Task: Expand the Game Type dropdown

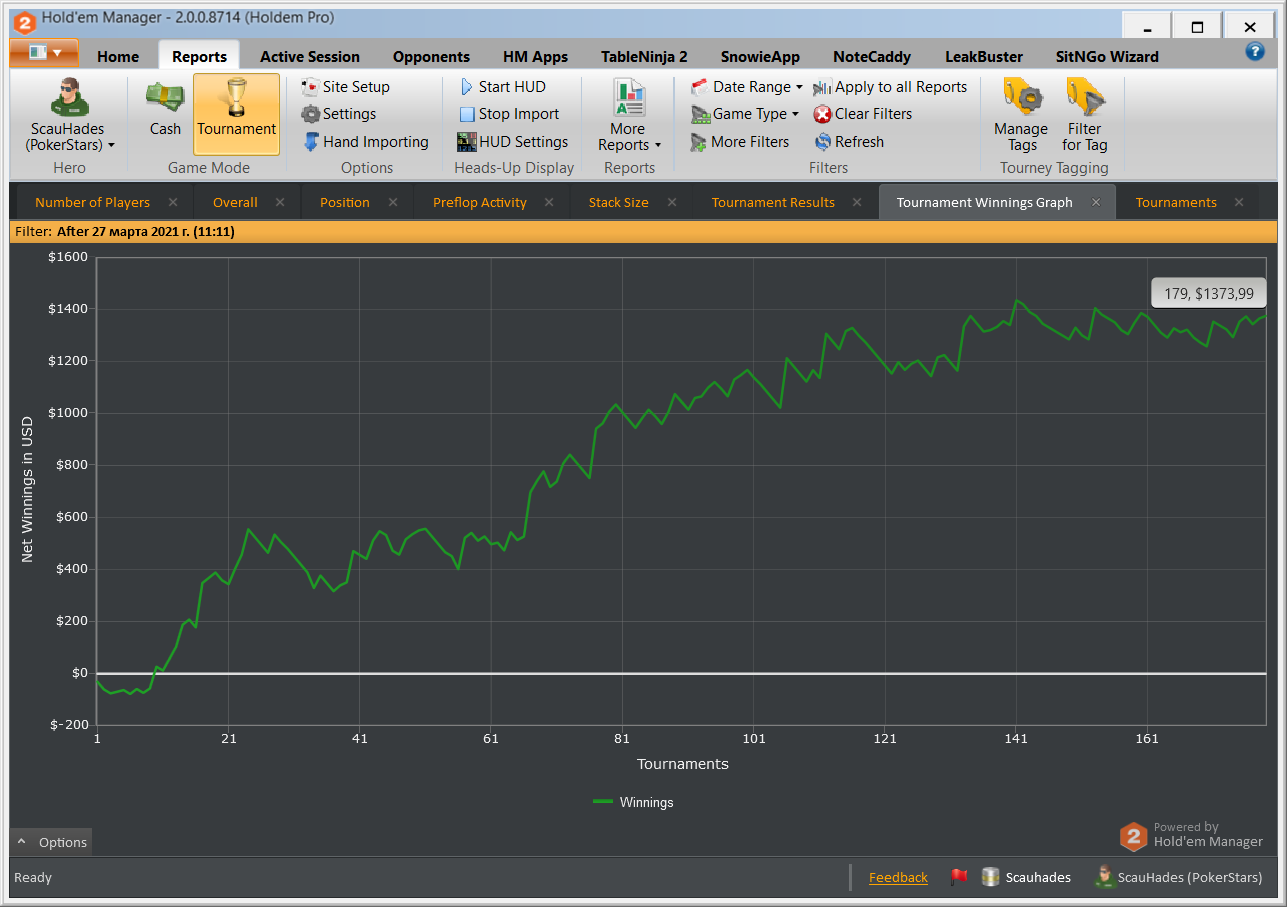Action: point(745,114)
